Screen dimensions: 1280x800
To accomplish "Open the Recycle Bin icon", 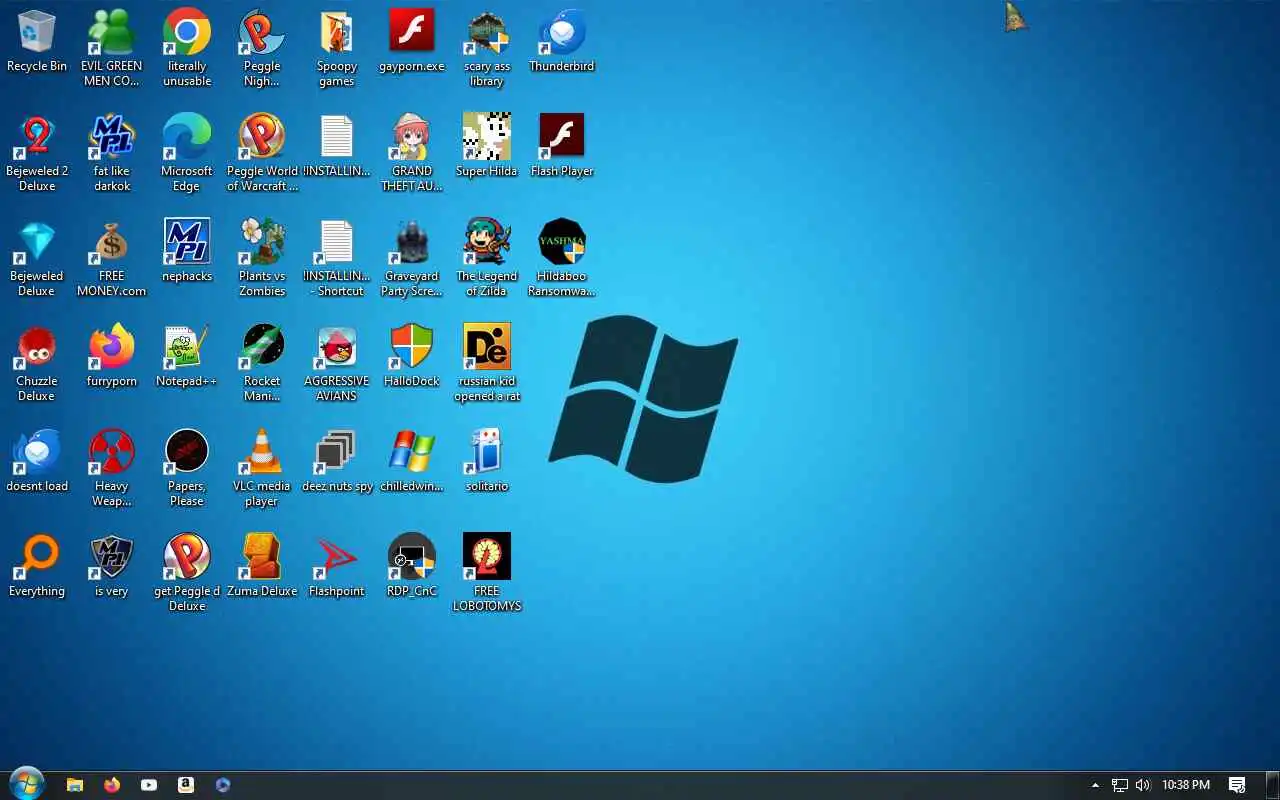I will [x=37, y=42].
